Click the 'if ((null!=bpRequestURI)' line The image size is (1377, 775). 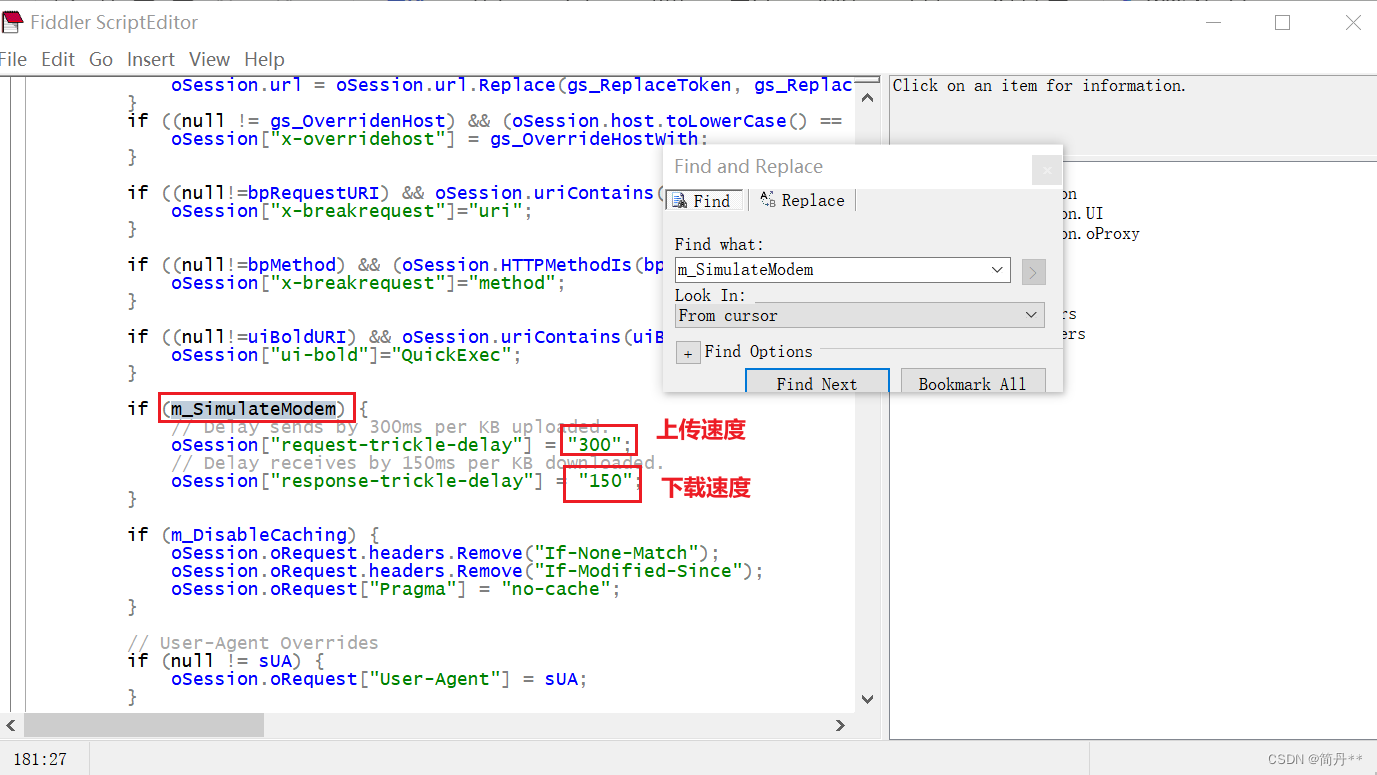coord(394,193)
